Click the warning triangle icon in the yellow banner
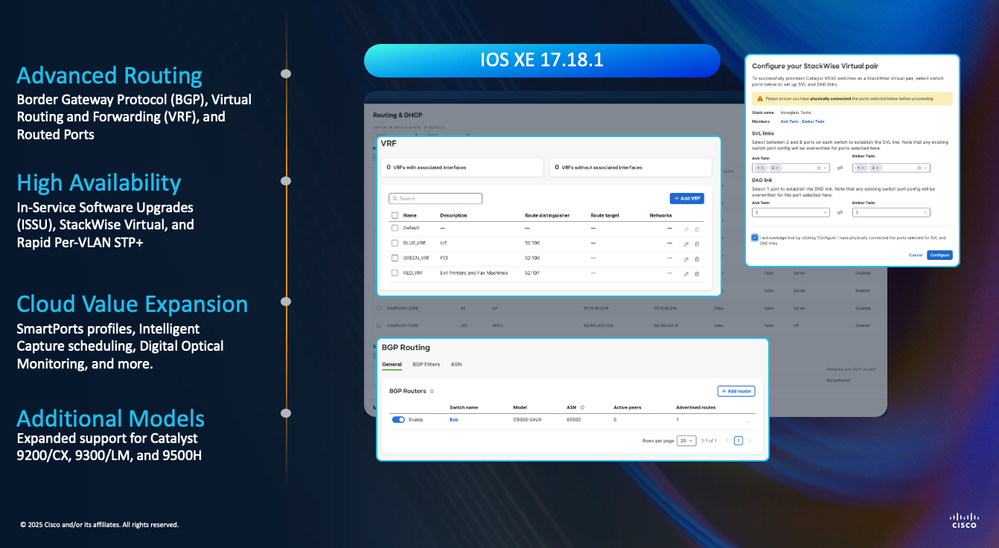The image size is (999, 548). 759,99
